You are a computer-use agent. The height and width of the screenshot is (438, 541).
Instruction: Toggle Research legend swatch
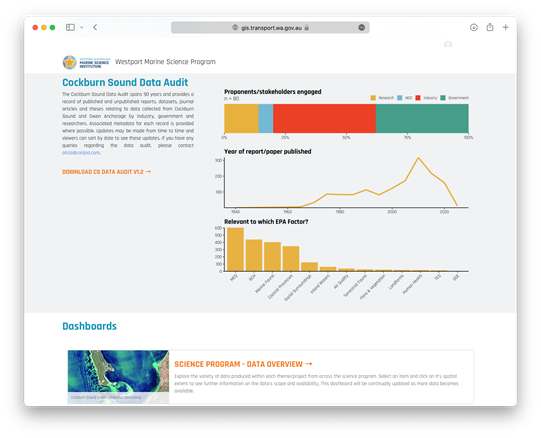coord(373,98)
